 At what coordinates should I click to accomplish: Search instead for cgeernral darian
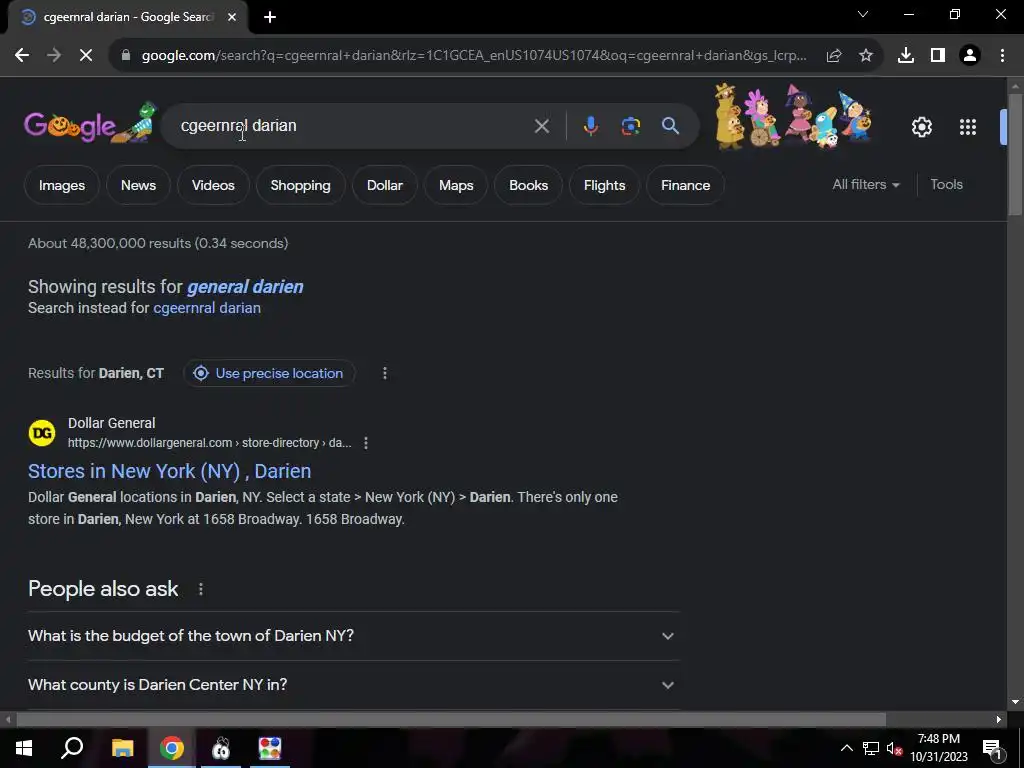click(207, 308)
